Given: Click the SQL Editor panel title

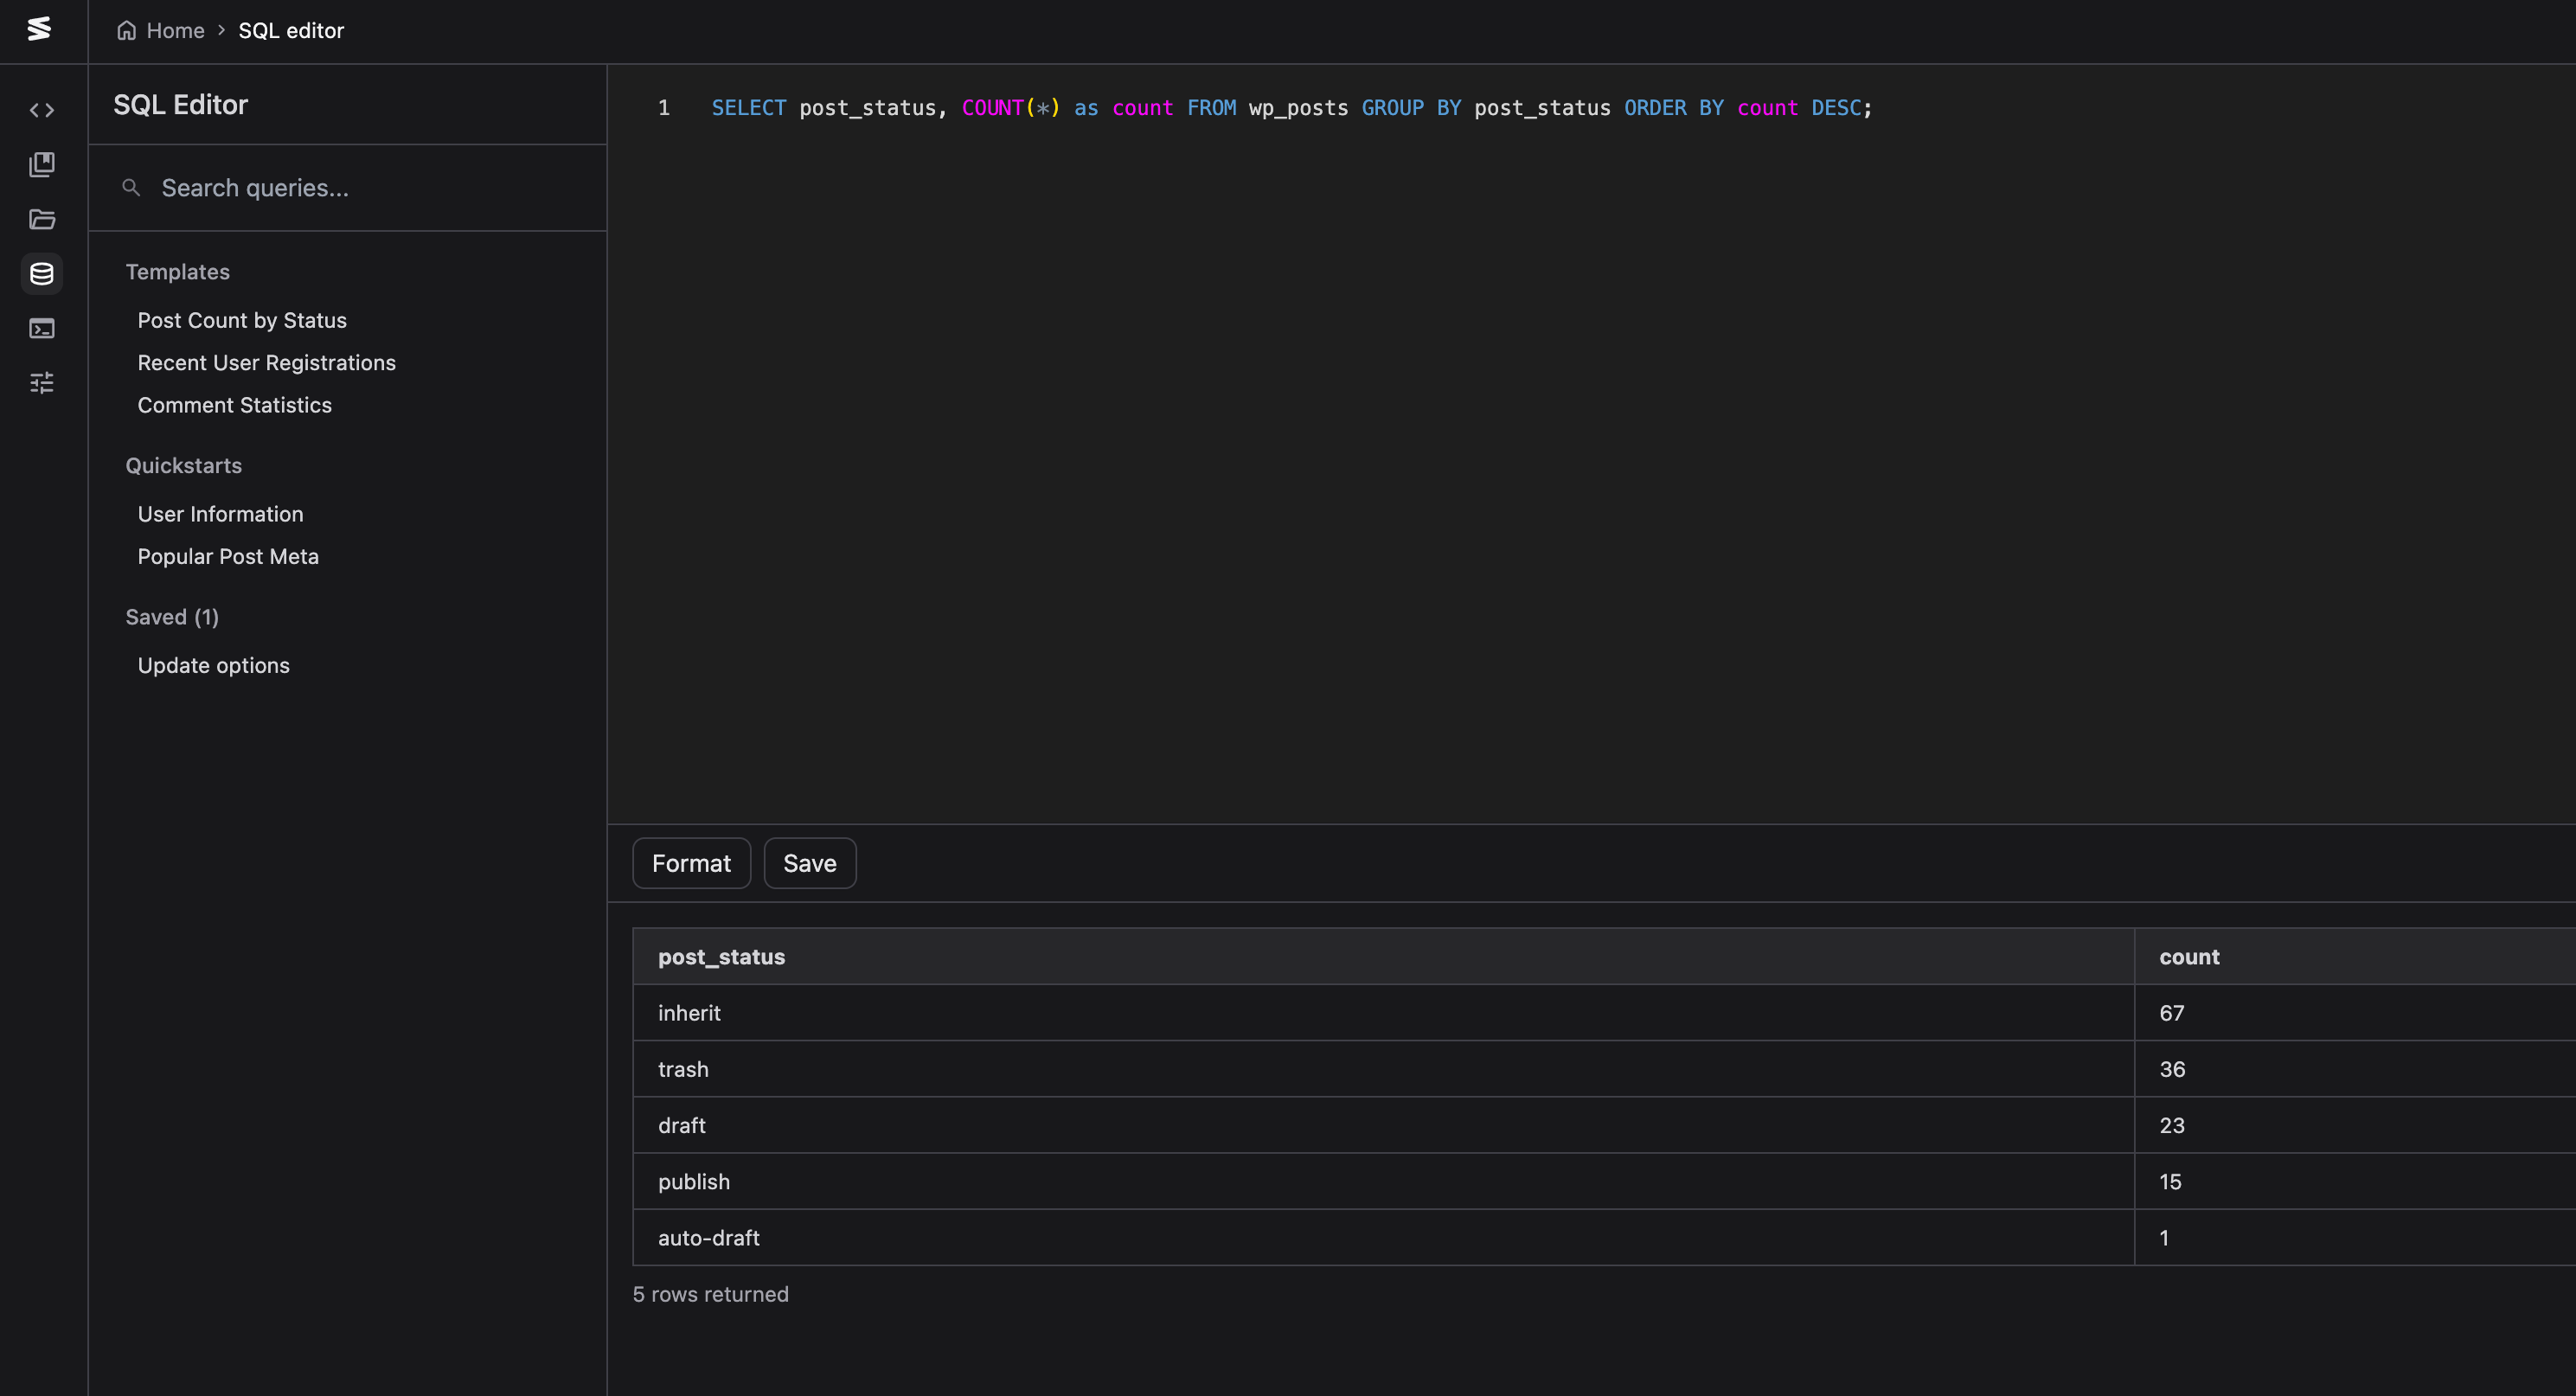Looking at the screenshot, I should [180, 104].
